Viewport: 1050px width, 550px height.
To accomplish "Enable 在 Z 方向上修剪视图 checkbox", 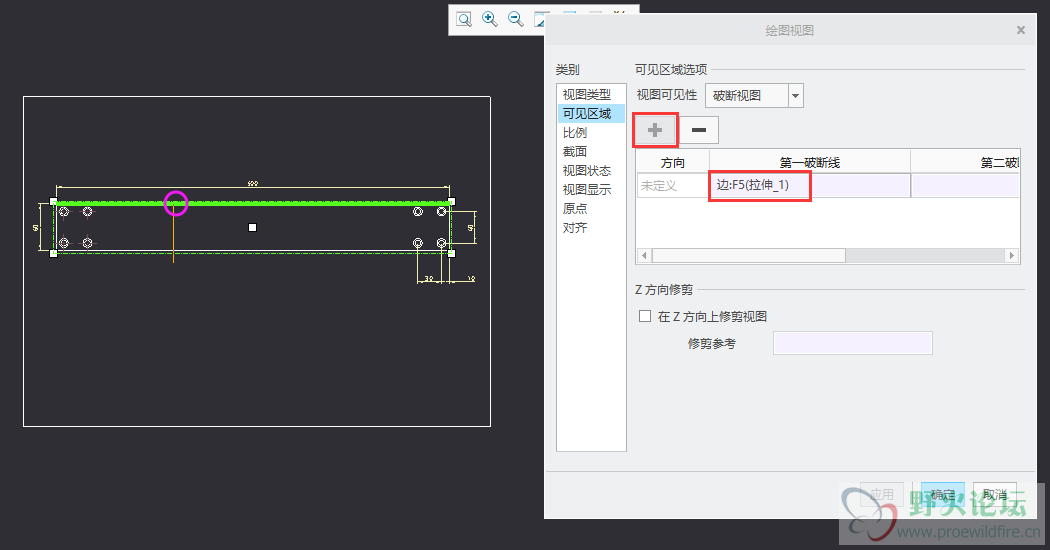I will pos(645,316).
